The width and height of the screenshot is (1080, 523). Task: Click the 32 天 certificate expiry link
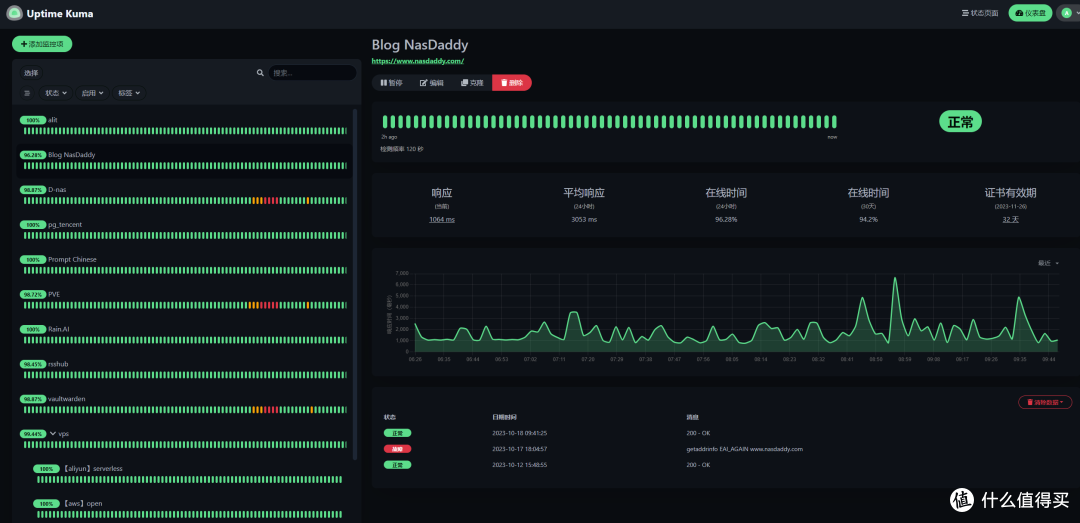(x=1010, y=219)
